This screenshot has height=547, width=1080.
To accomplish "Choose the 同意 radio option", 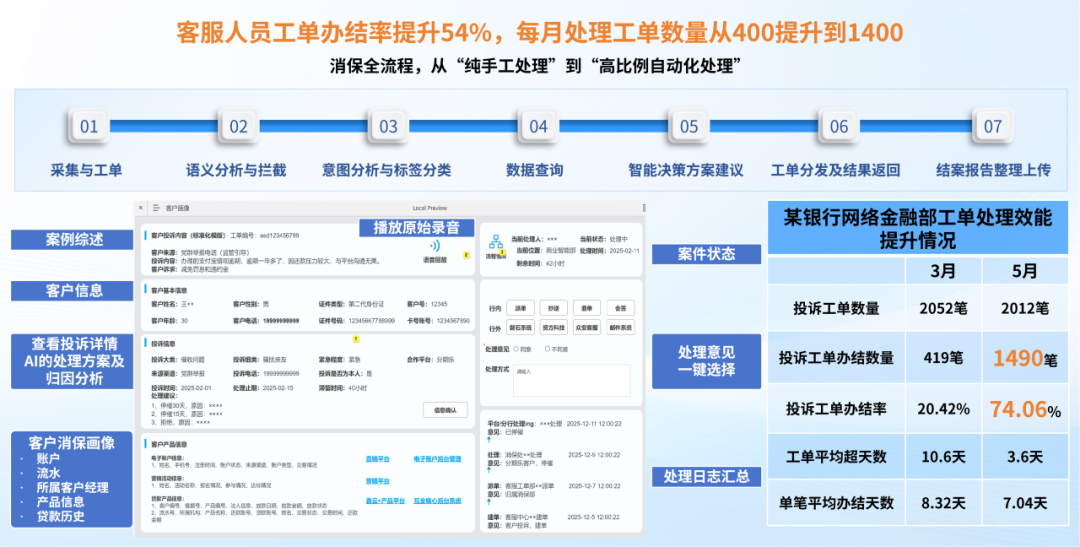I will point(517,349).
